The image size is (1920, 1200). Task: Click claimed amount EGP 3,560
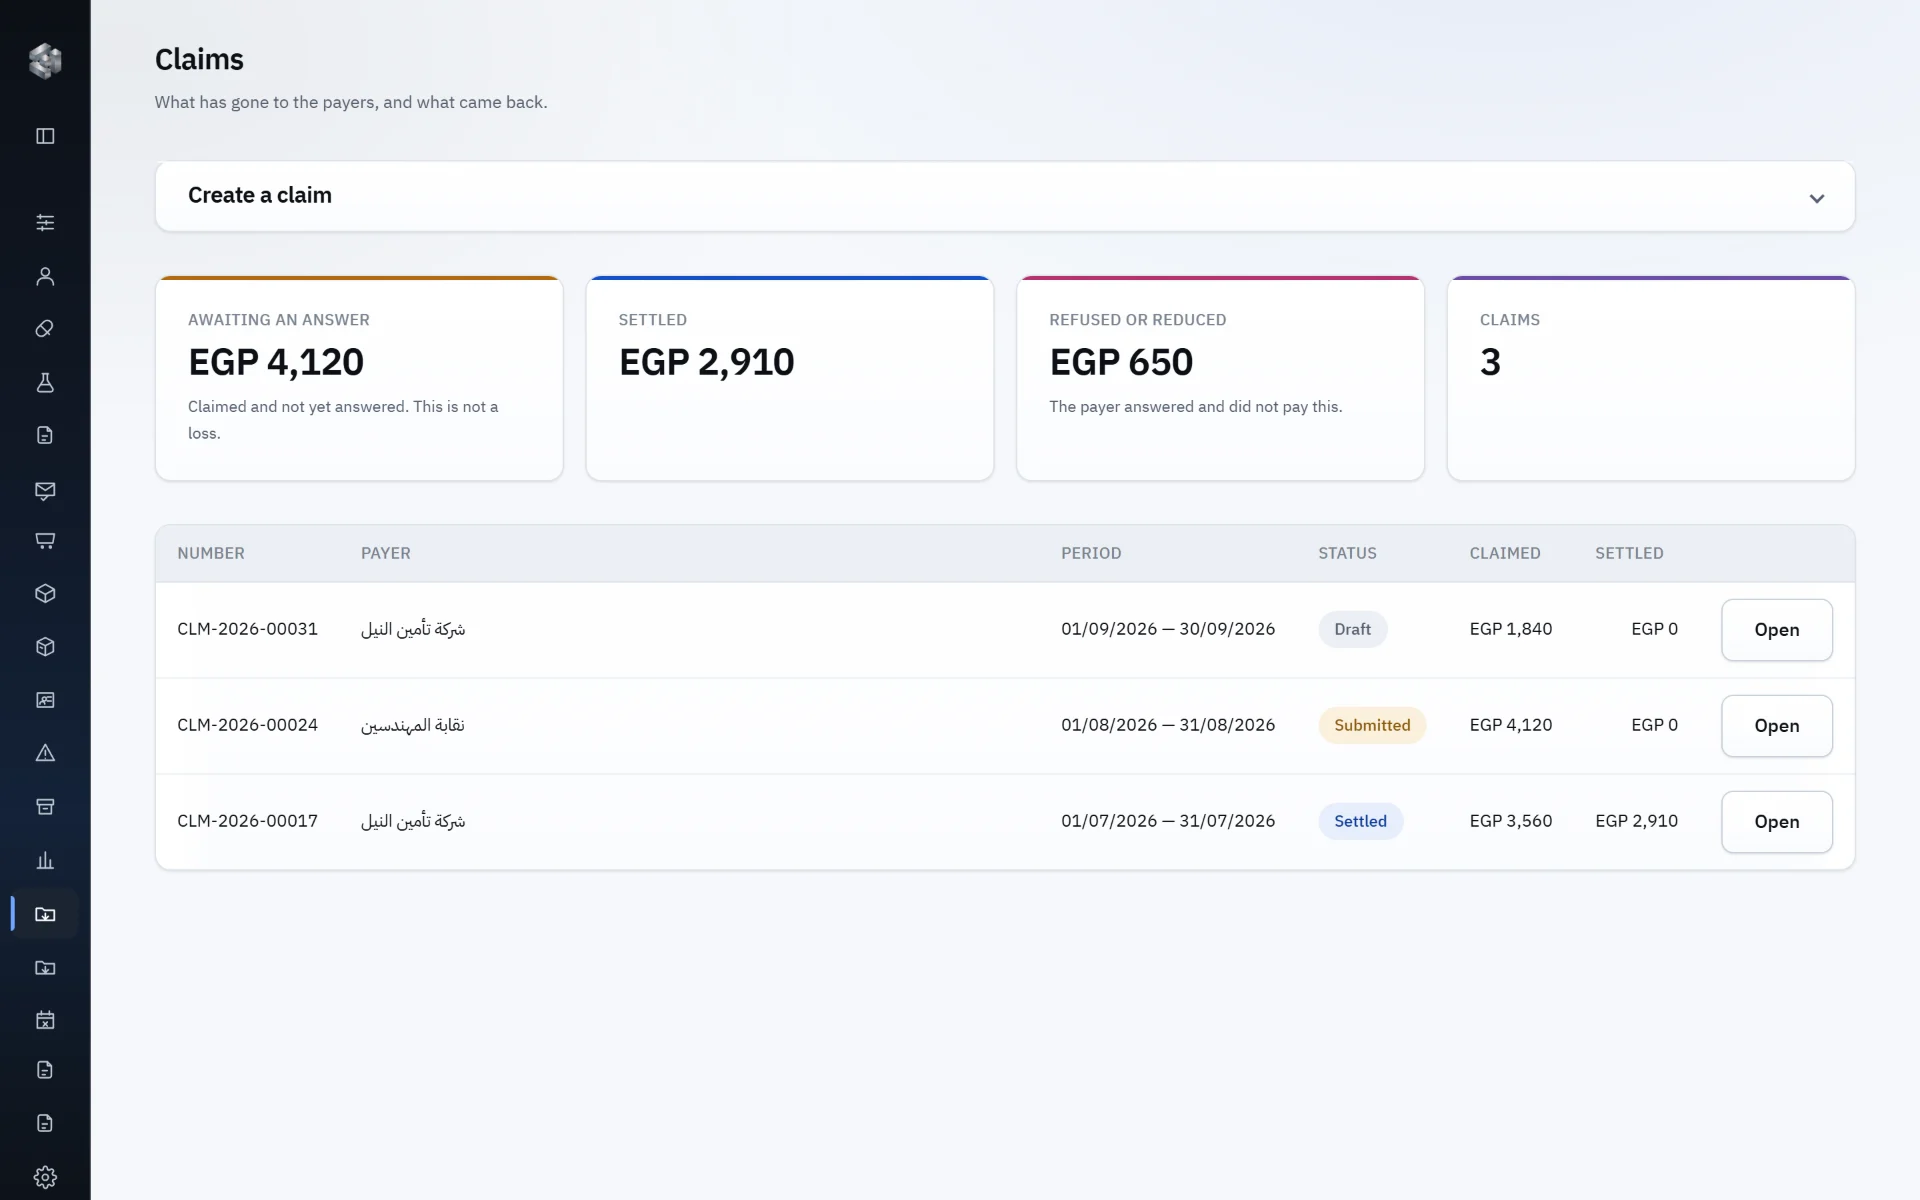[x=1511, y=821]
